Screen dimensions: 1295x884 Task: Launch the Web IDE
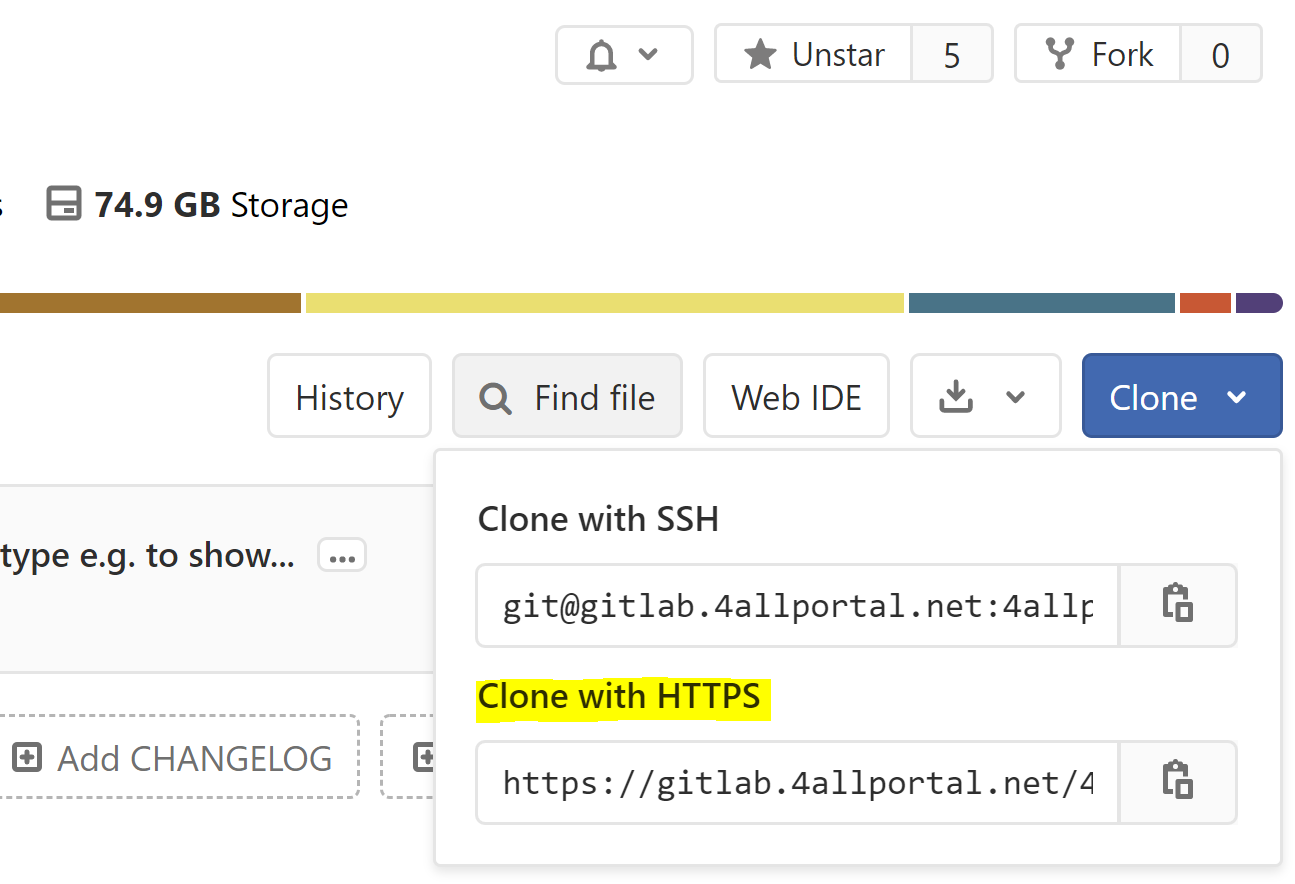tap(796, 396)
